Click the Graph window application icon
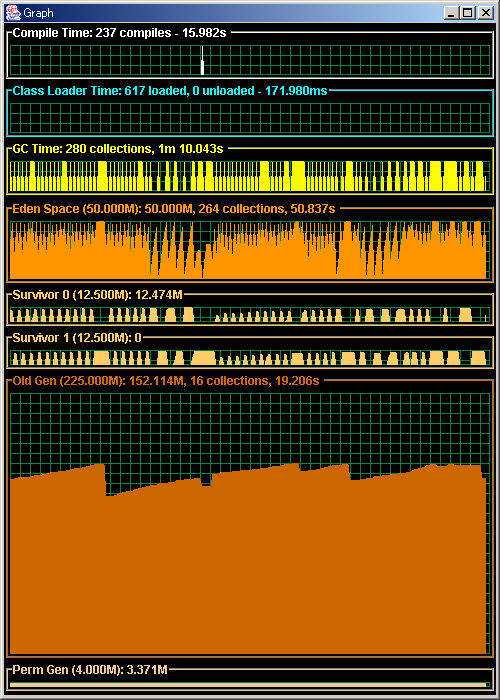The height and width of the screenshot is (700, 500). pyautogui.click(x=13, y=13)
